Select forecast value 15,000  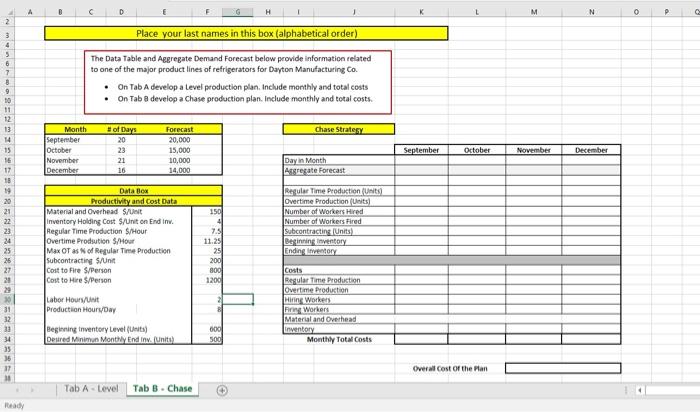[179, 150]
